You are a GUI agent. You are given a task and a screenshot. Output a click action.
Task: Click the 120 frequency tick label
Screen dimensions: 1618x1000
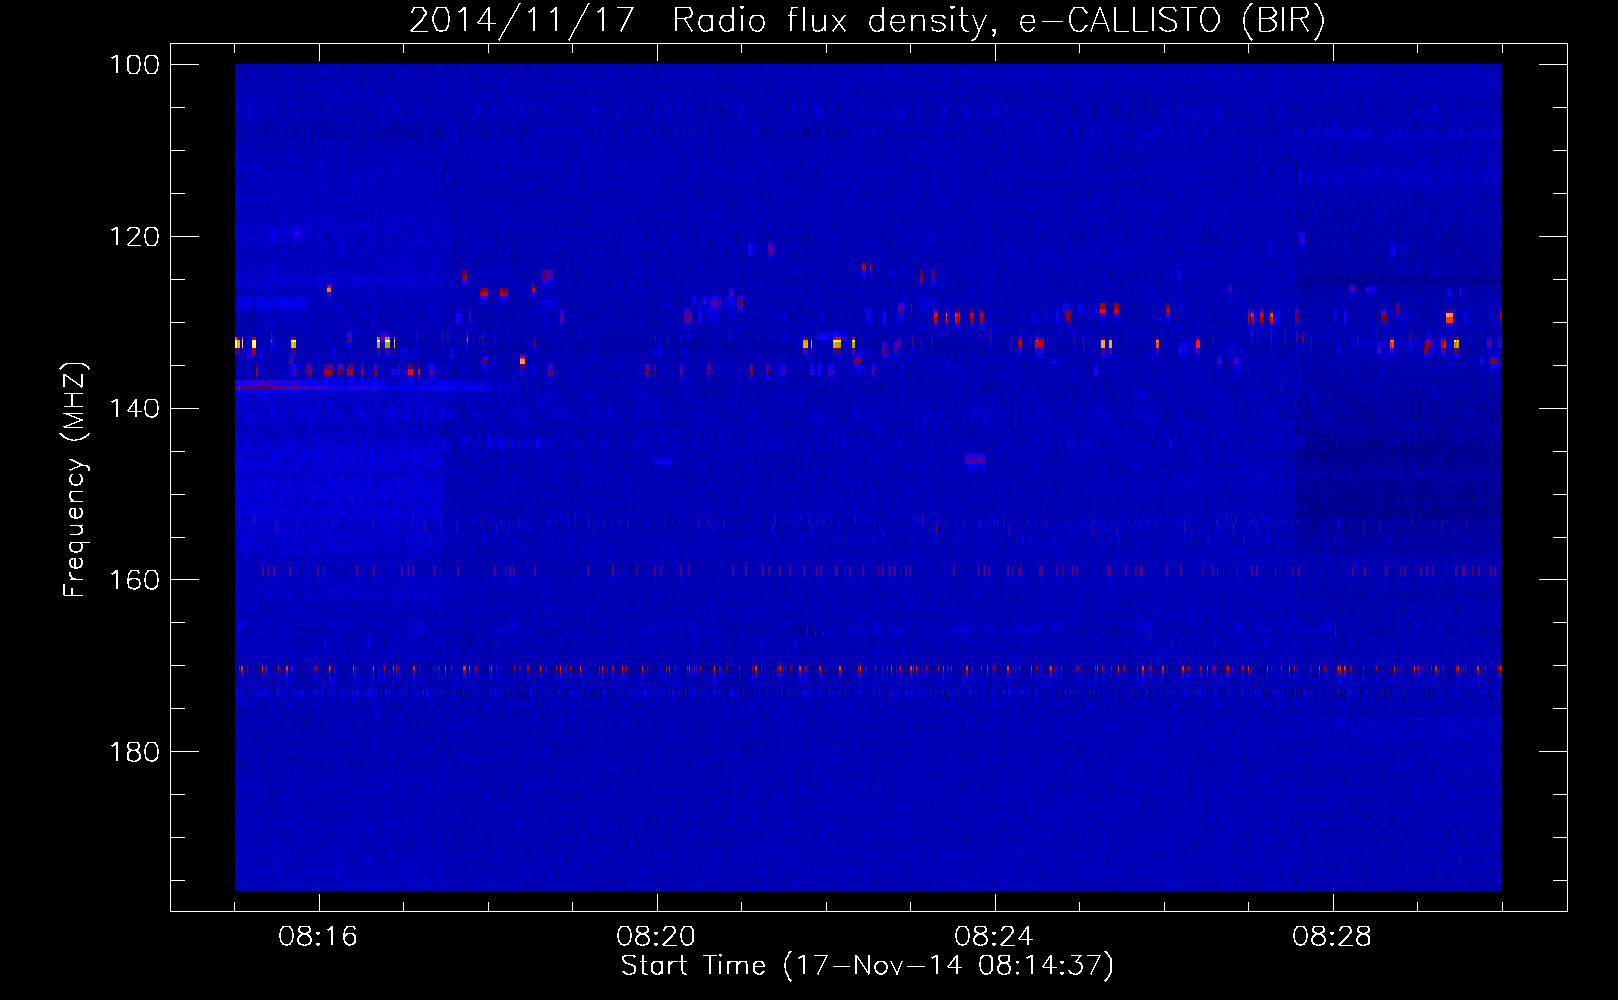135,237
